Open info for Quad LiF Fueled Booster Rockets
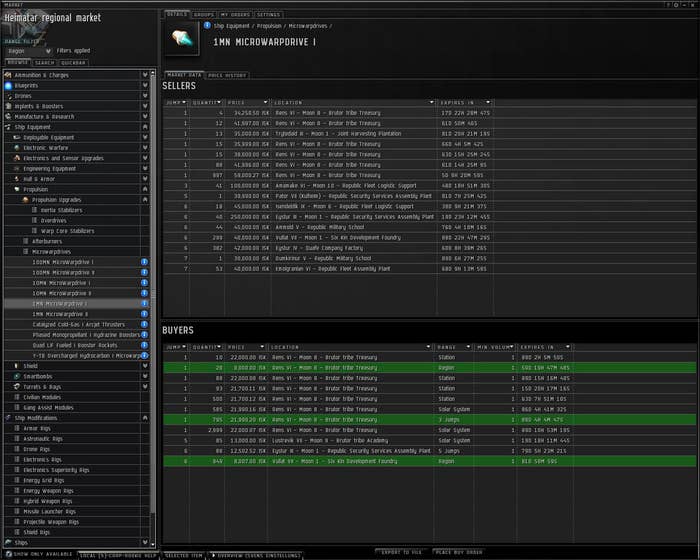Image resolution: width=700 pixels, height=560 pixels. click(144, 345)
